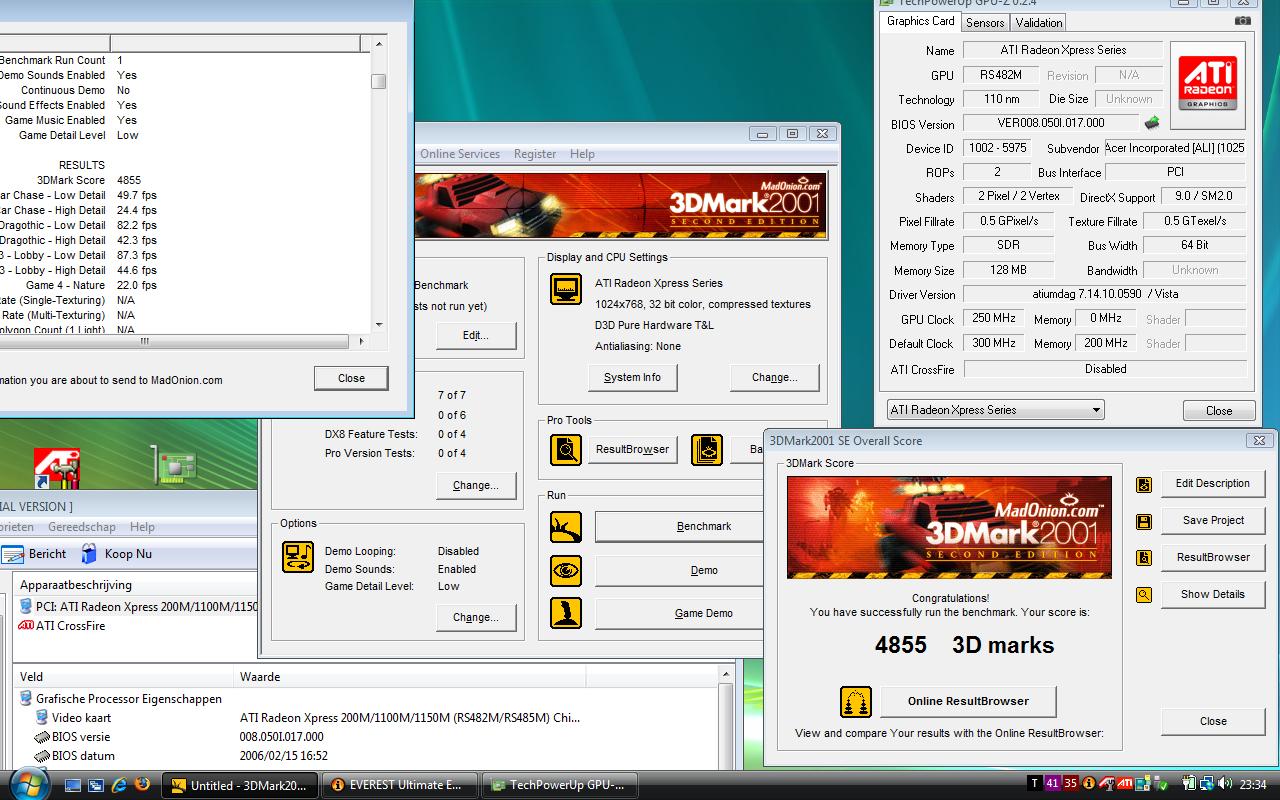Click the BIOS save chip icon in GPU-Z

point(1153,123)
